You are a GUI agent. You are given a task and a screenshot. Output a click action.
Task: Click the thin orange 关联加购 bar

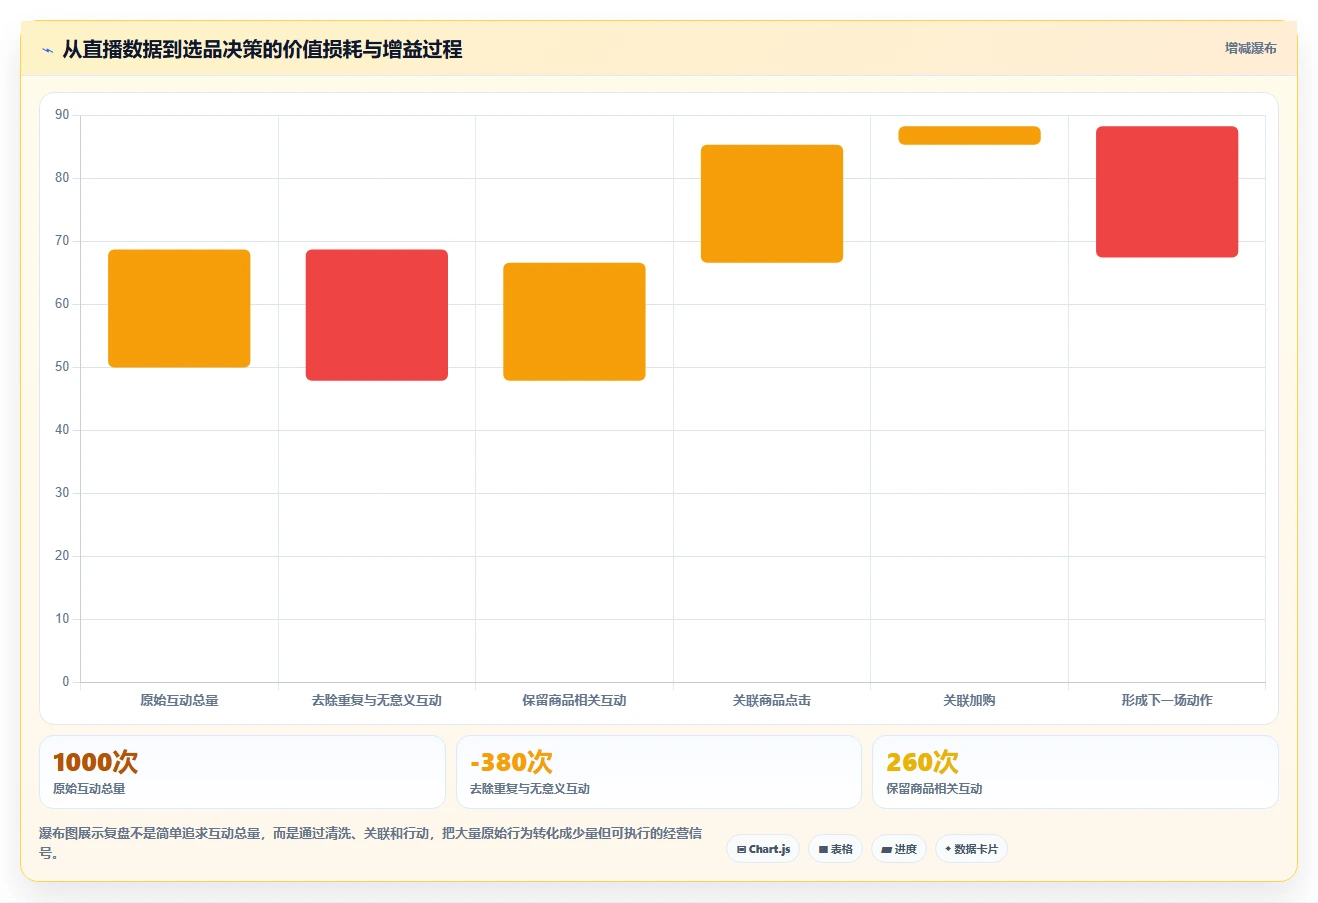coord(969,136)
